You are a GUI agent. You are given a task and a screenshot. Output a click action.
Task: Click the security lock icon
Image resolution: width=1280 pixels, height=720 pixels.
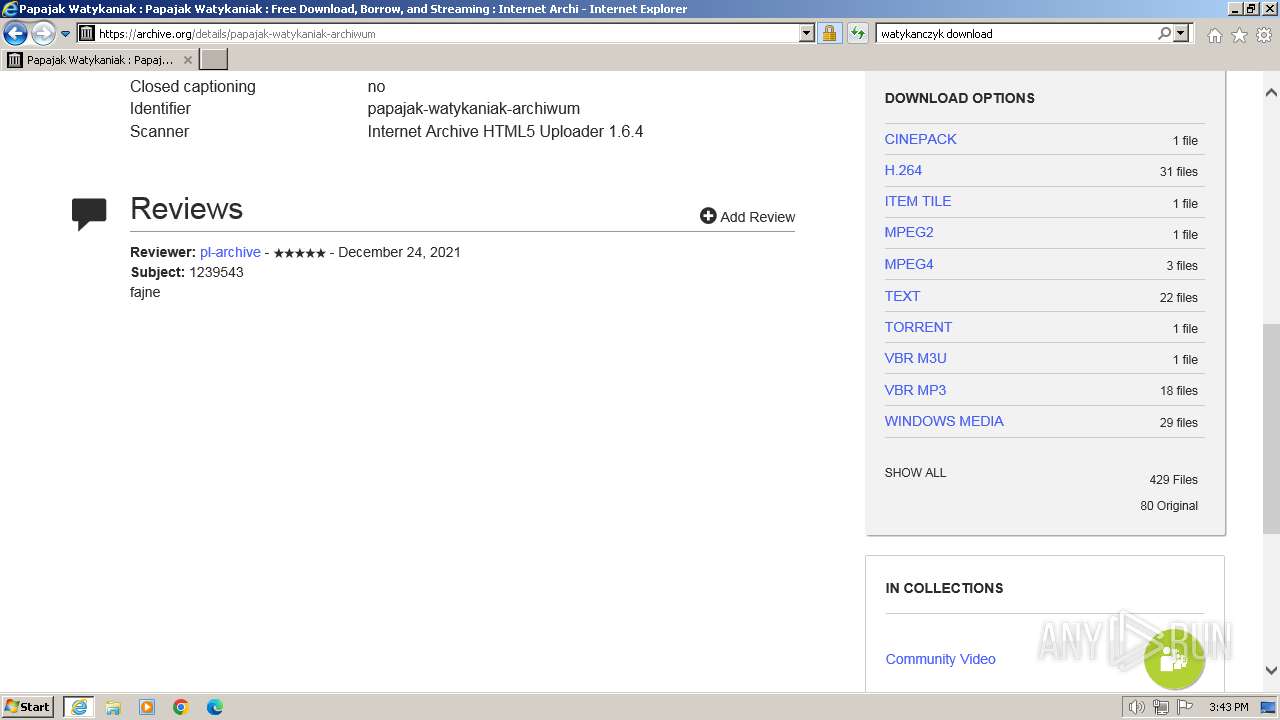pyautogui.click(x=829, y=33)
